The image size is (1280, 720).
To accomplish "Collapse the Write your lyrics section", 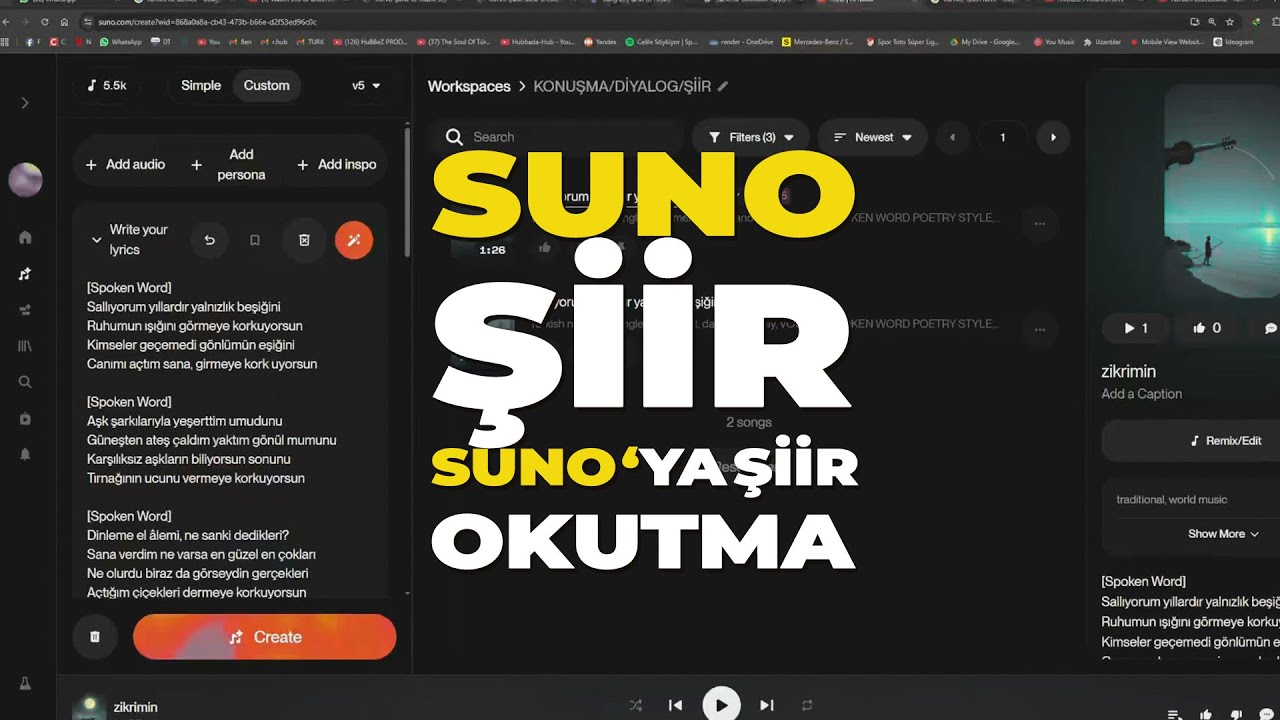I will pos(96,240).
